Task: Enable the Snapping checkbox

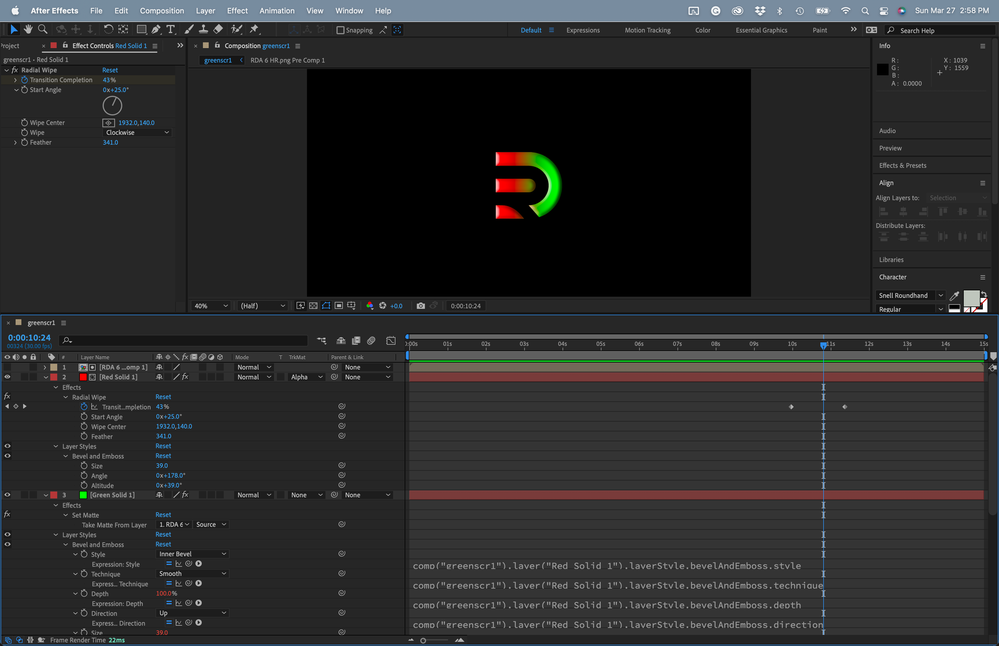Action: [341, 30]
